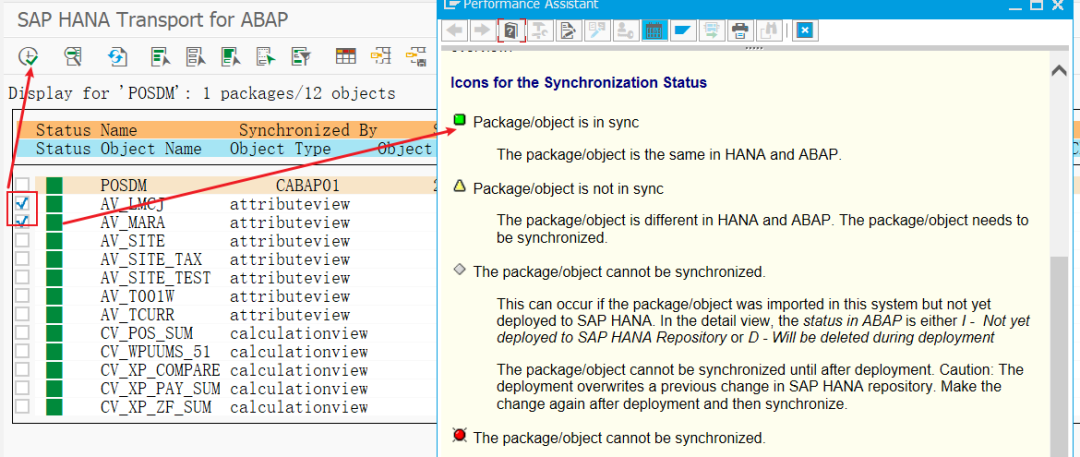Click the blue flag icon in Performance Assistant

pyautogui.click(x=683, y=30)
